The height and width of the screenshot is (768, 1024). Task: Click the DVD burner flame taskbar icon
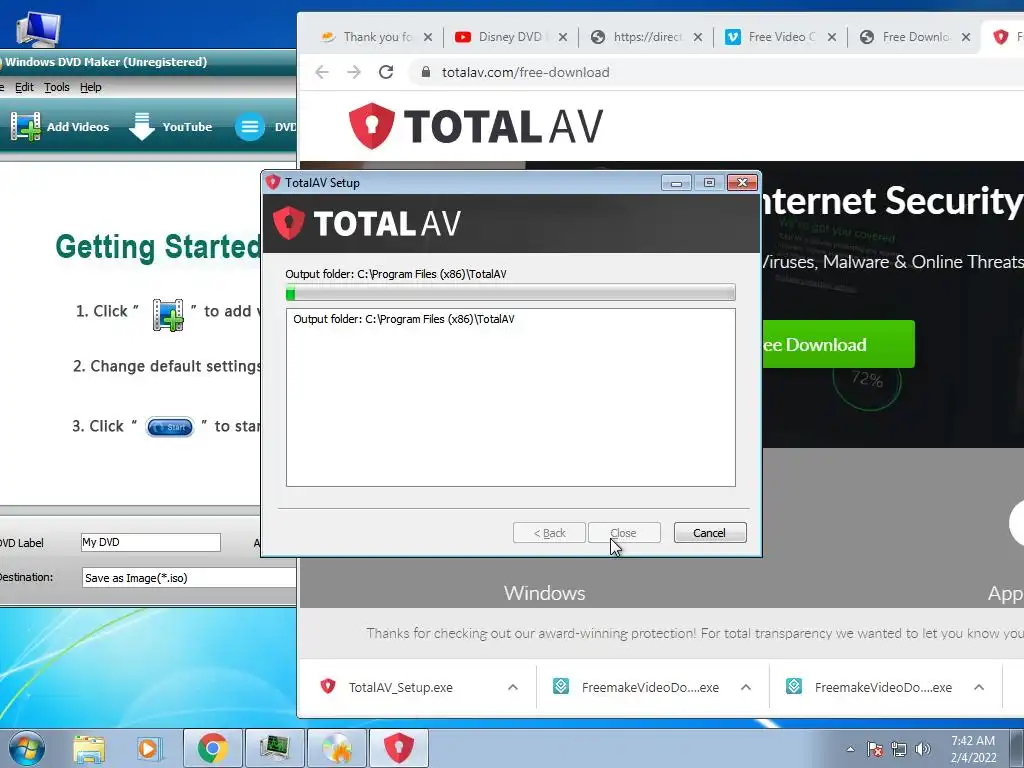pyautogui.click(x=337, y=748)
